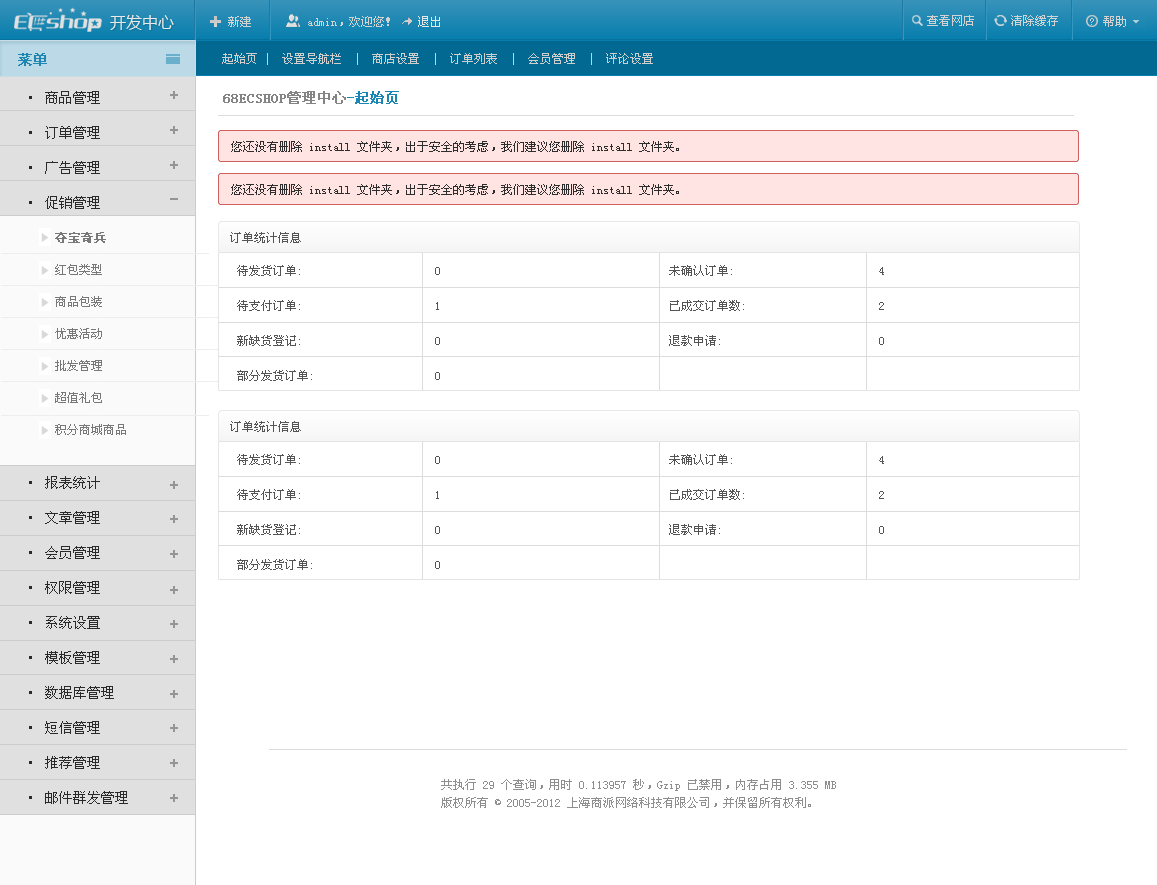The width and height of the screenshot is (1157, 885).
Task: Expand the 订单管理 sidebar section
Action: click(x=173, y=131)
